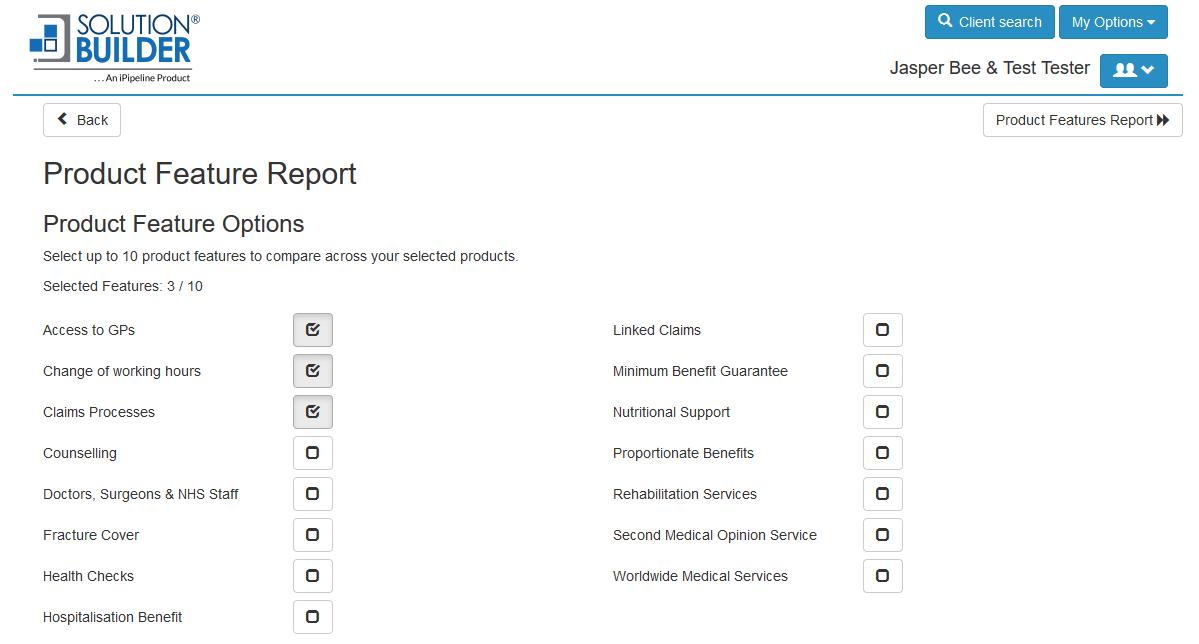Check Minimum Benefit Guarantee
Image resolution: width=1199 pixels, height=644 pixels.
[x=882, y=371]
